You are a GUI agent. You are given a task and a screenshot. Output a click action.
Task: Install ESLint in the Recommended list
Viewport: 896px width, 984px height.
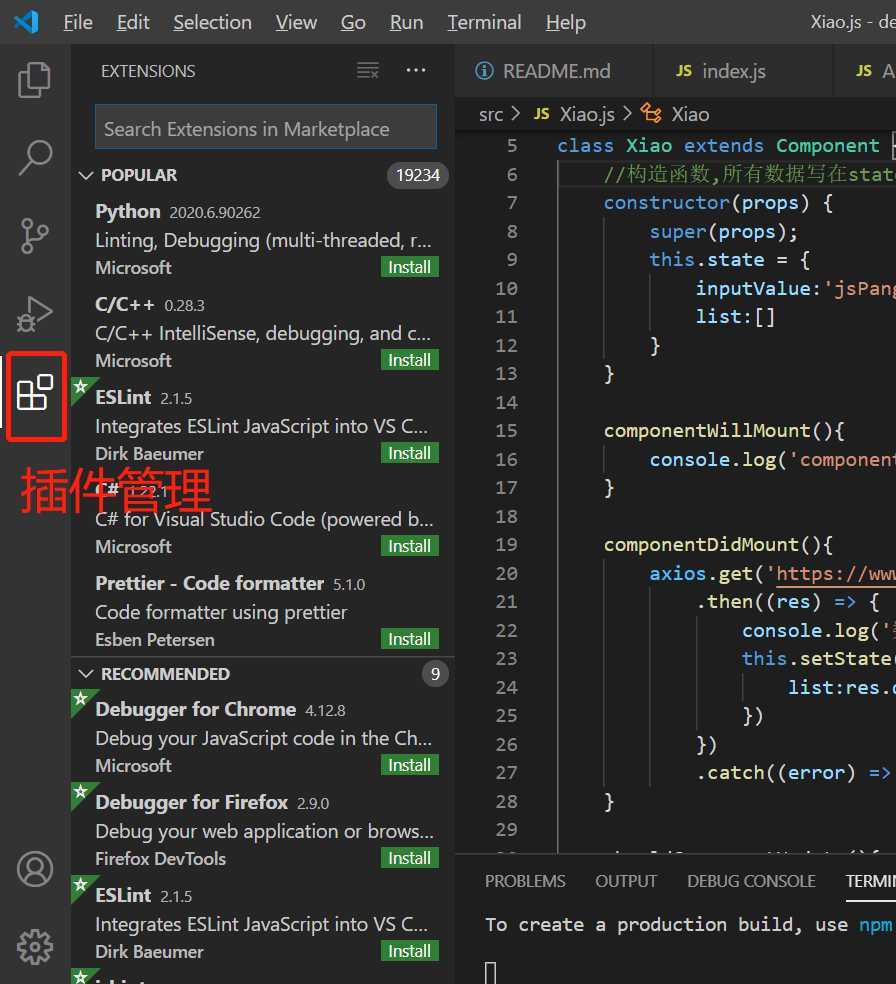[x=409, y=951]
